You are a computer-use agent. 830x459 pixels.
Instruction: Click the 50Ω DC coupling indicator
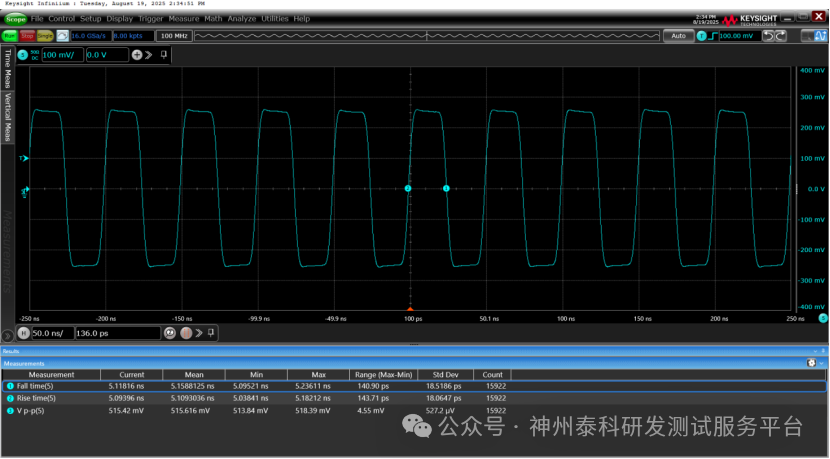click(34, 55)
